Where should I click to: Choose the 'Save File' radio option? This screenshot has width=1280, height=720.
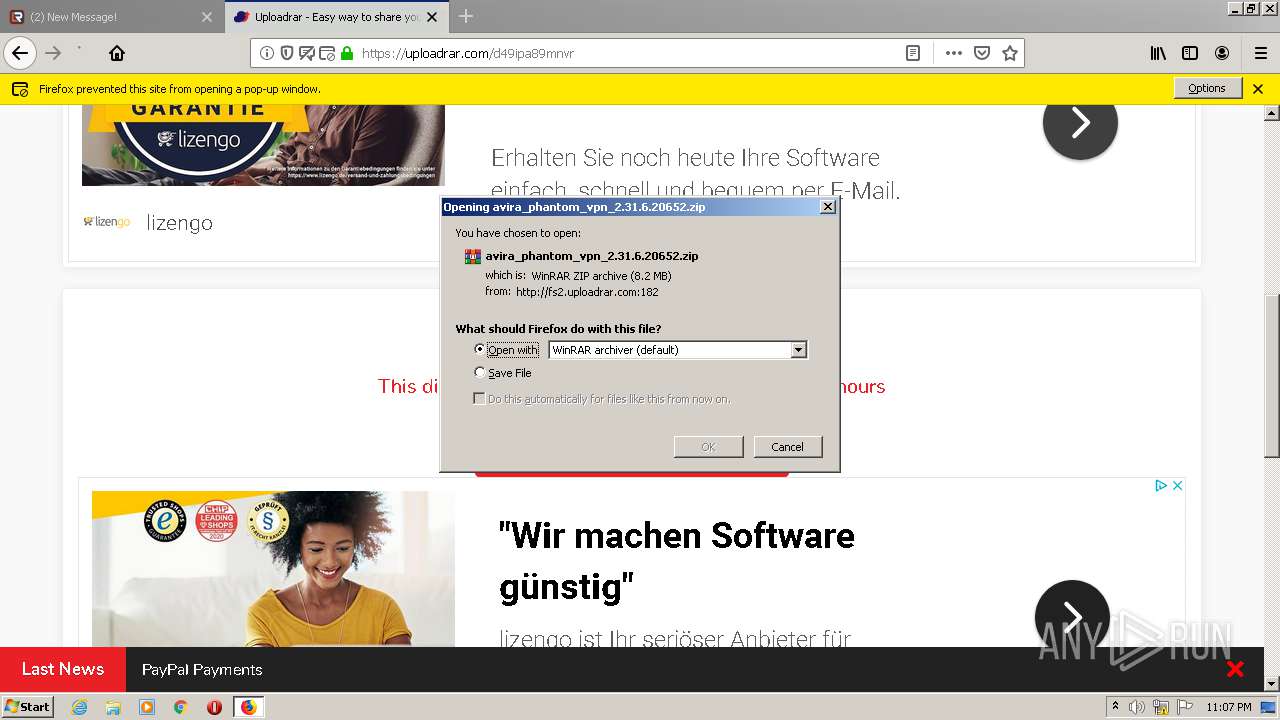(480, 372)
